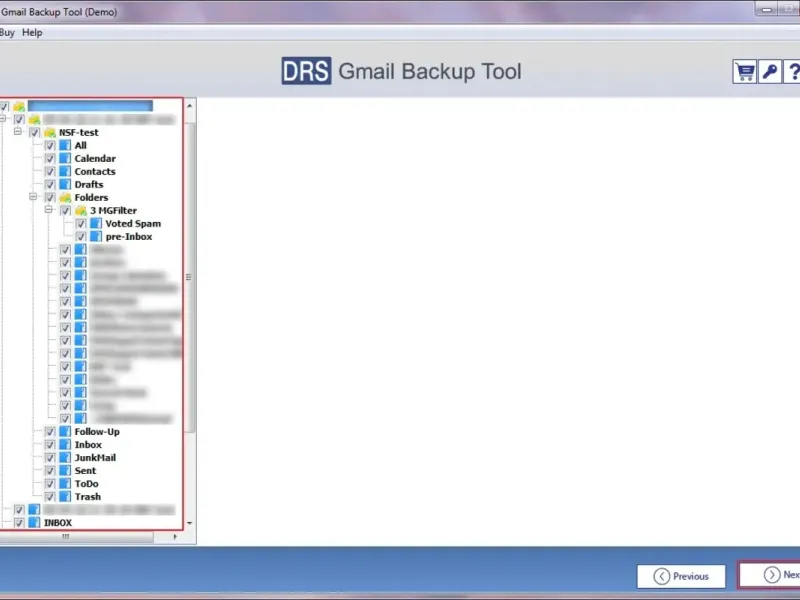Toggle the Follow-Up checkbox

click(49, 432)
